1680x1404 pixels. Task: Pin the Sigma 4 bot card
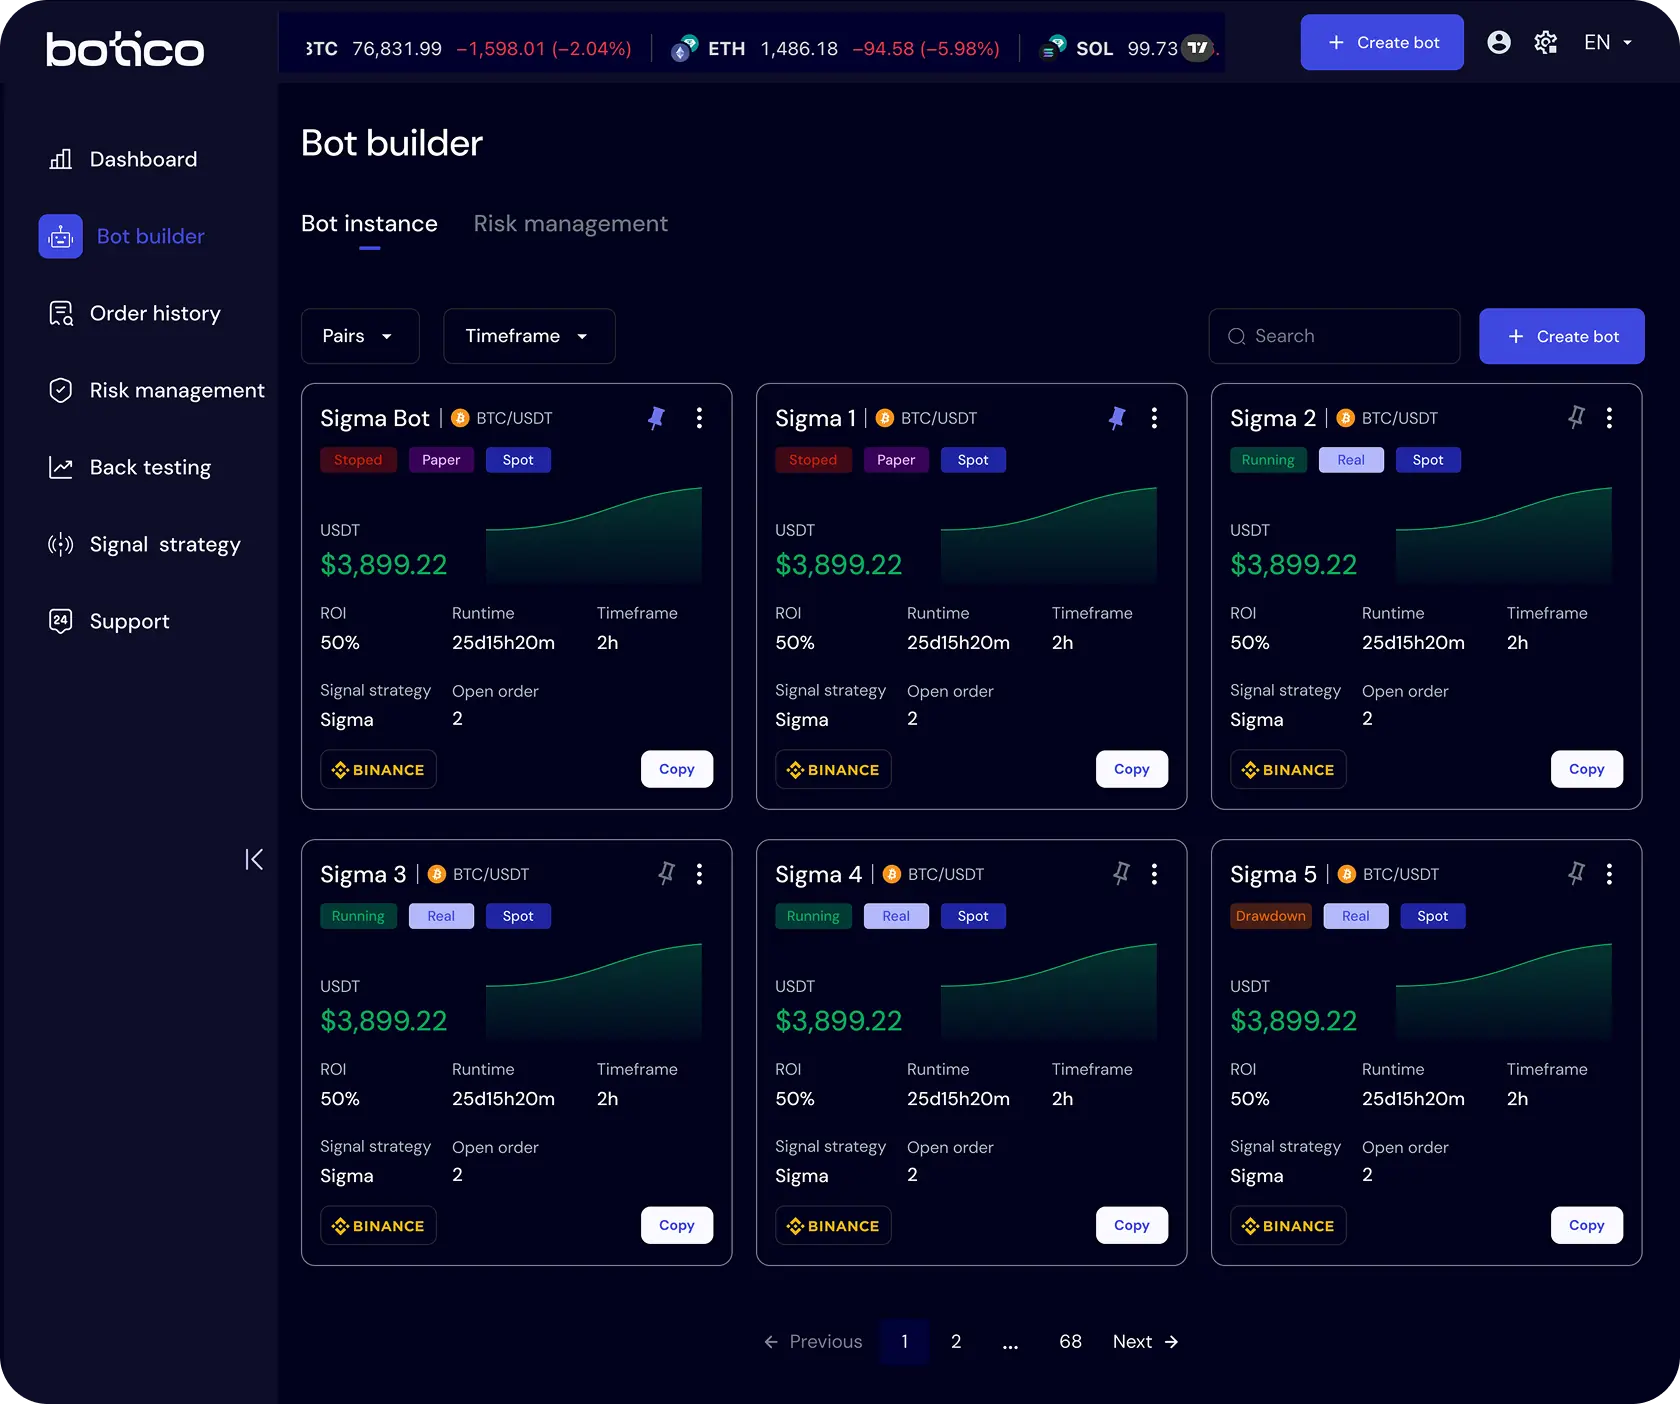[x=1121, y=874]
